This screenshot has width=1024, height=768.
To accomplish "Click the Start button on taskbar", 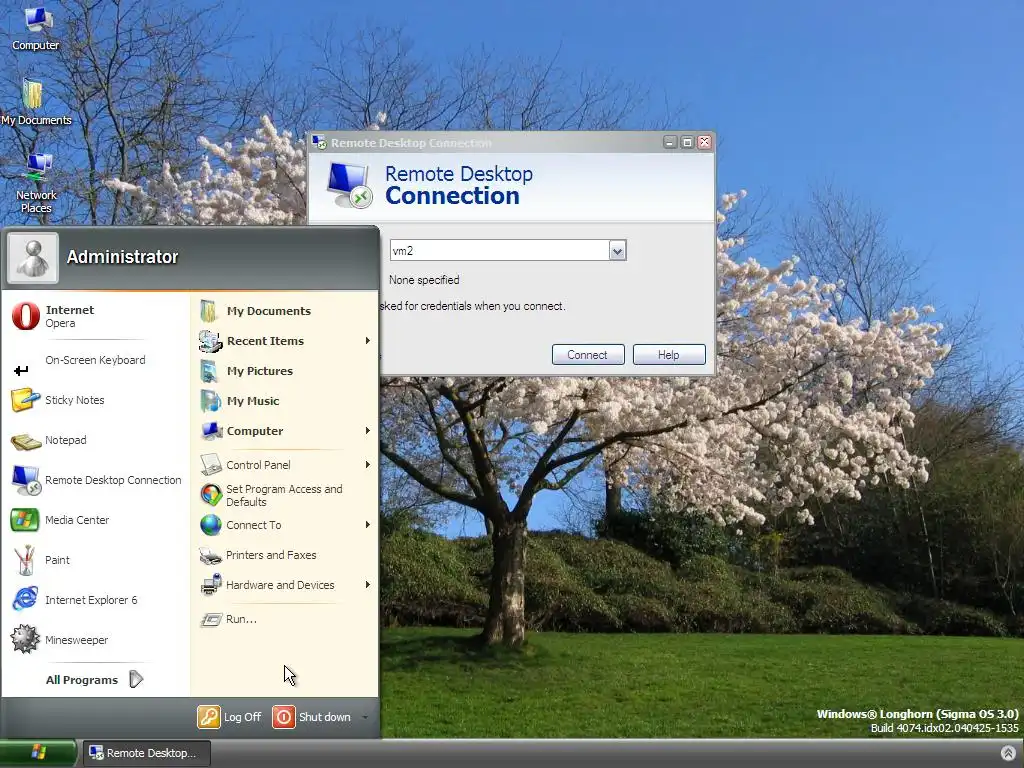I will 38,753.
